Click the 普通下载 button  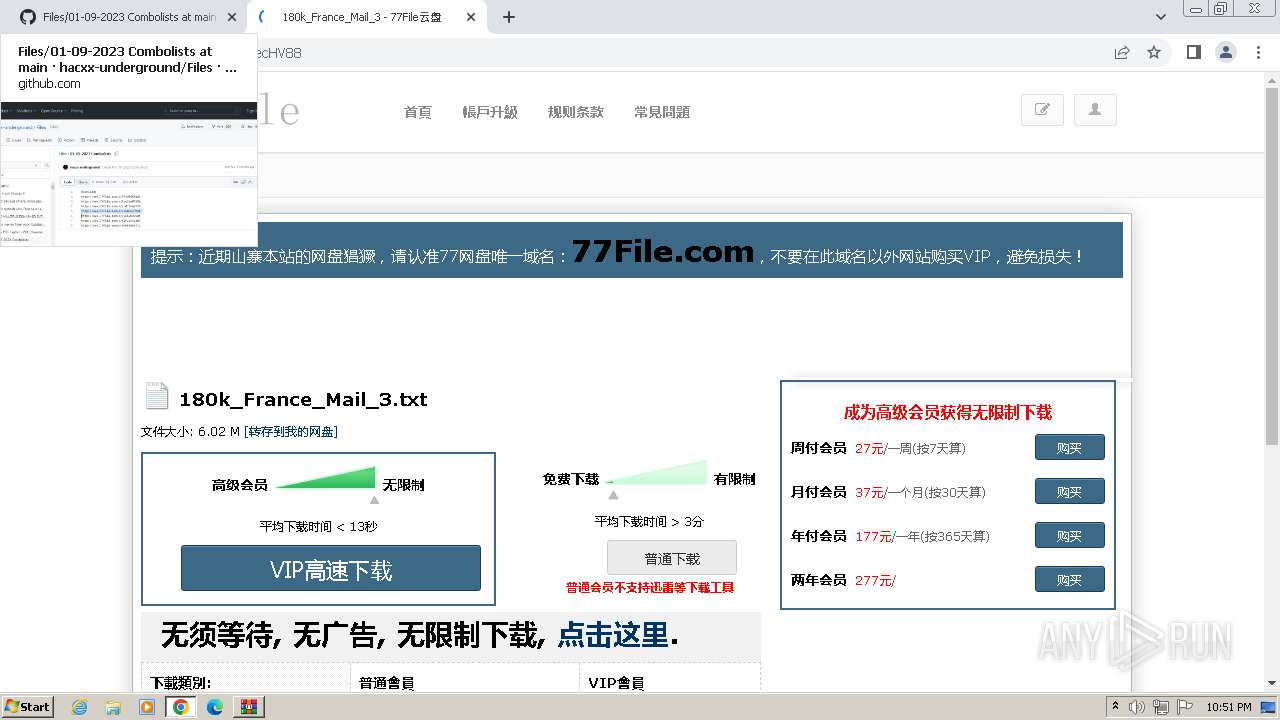pos(672,558)
